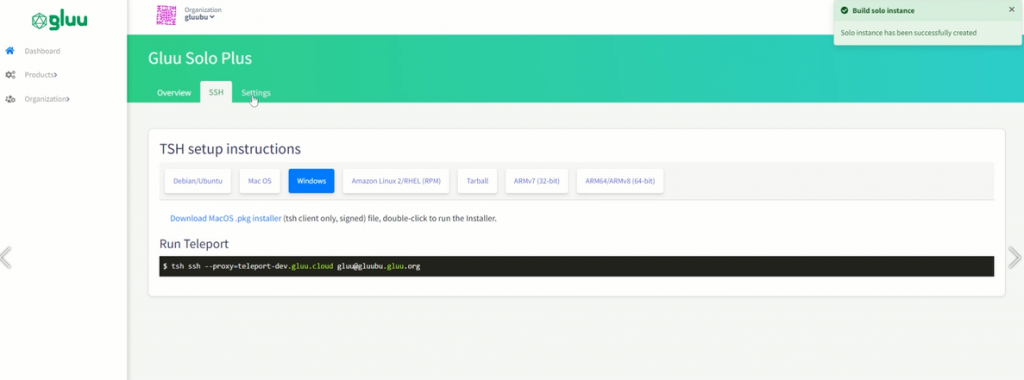Click the pink organization avatar image
Screen dimensions: 1024x380
pos(167,15)
